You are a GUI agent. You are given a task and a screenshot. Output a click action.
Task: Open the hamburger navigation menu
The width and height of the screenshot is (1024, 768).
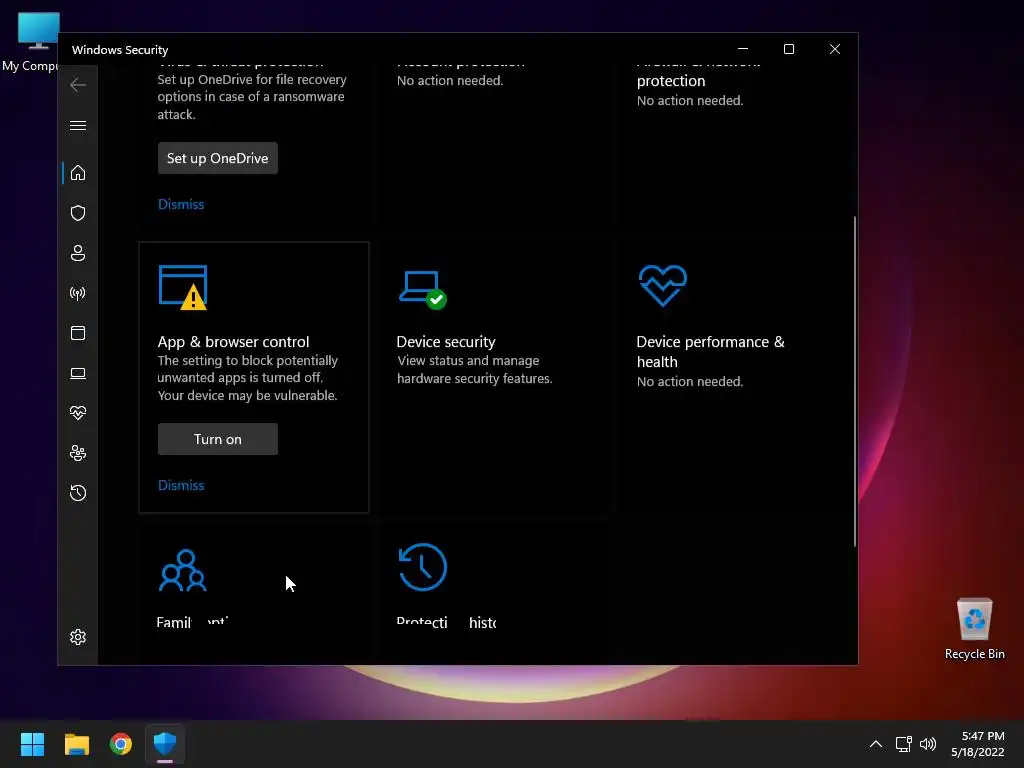(x=78, y=125)
